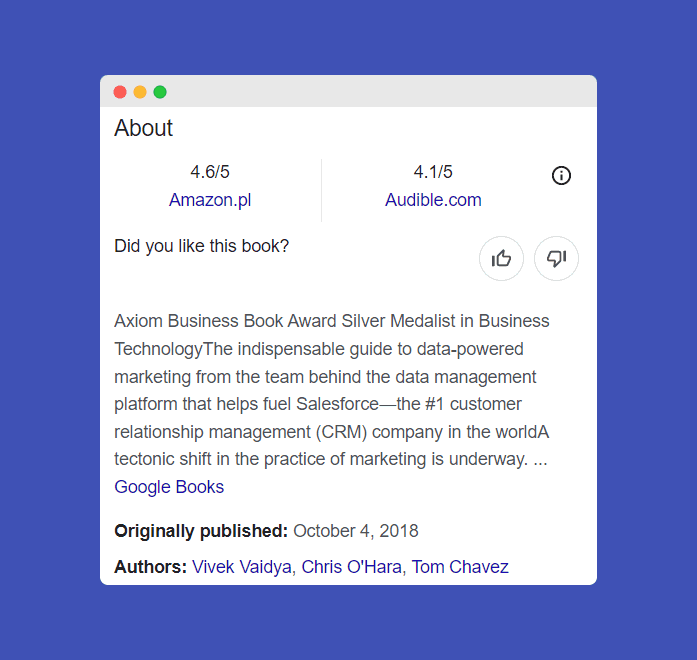Viewport: 697px width, 660px height.
Task: Click the green maximize window button
Action: click(x=160, y=92)
